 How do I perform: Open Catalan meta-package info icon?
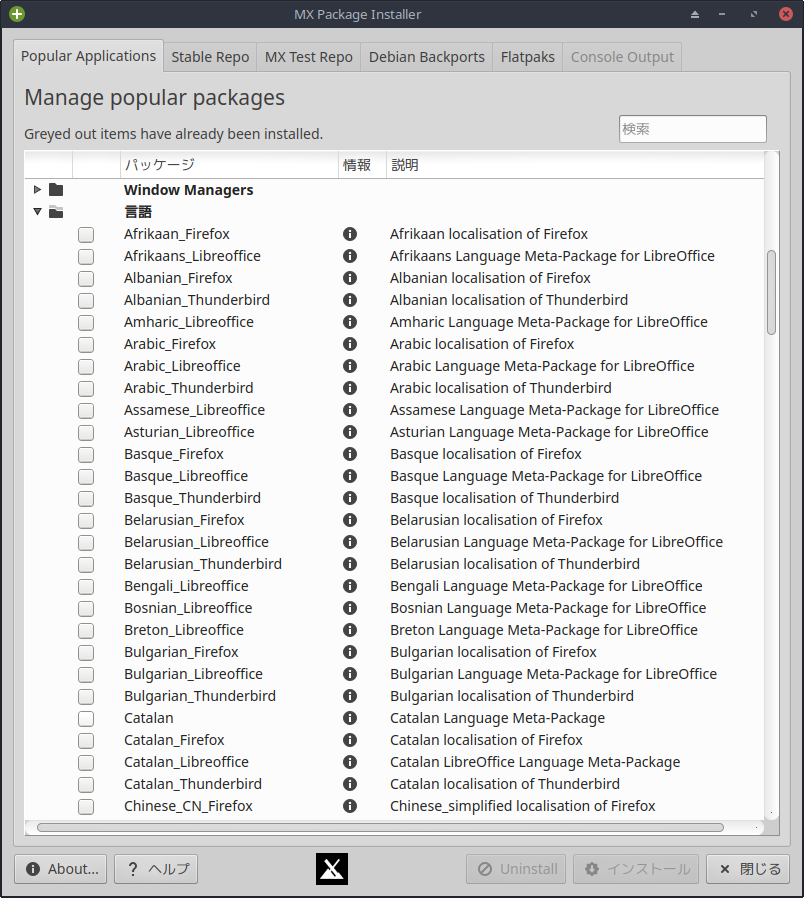(350, 718)
